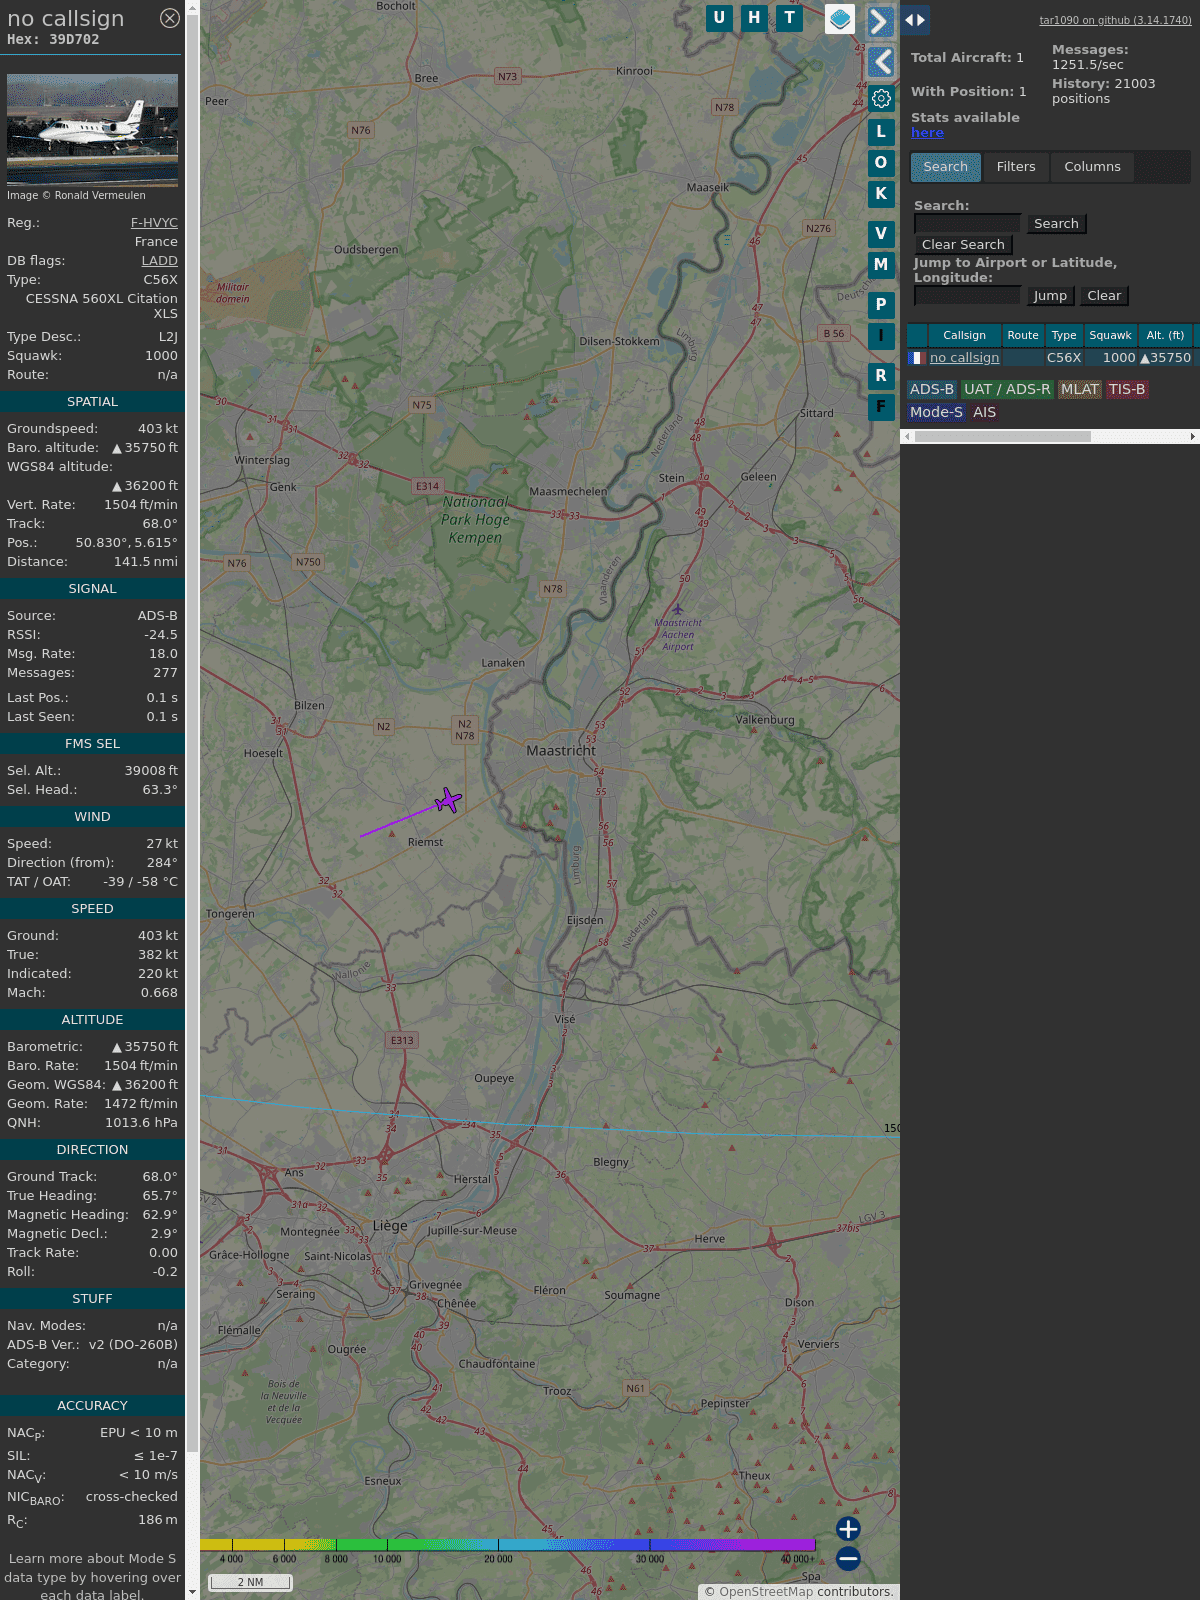Toggle the R map button

tap(881, 375)
